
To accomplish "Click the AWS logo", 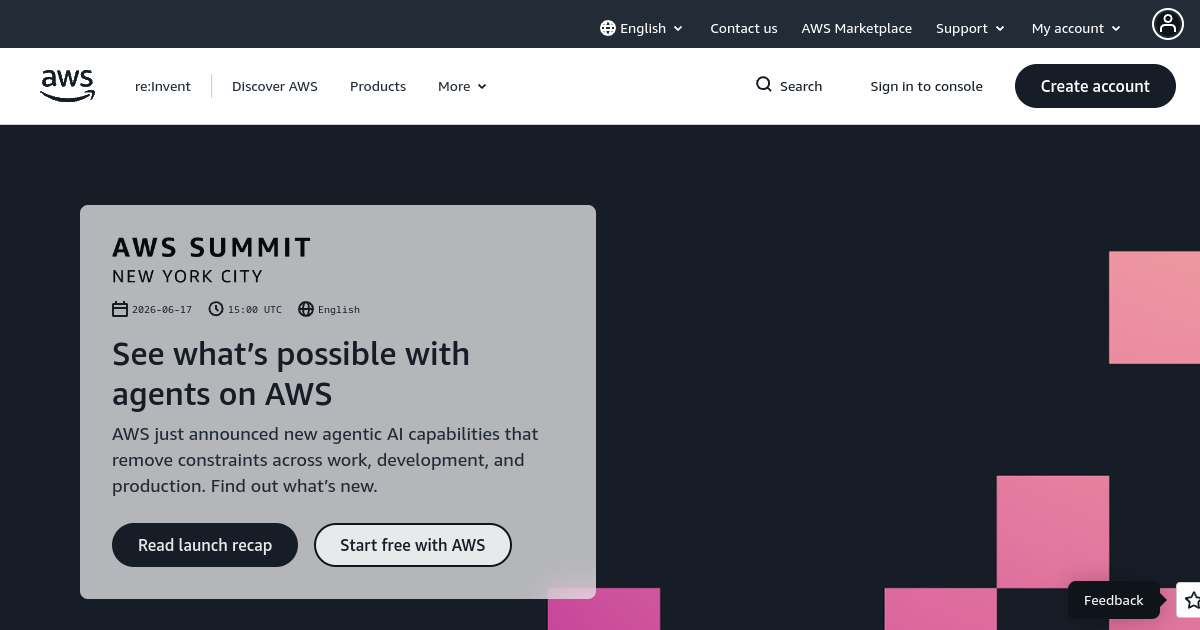I will 68,86.
